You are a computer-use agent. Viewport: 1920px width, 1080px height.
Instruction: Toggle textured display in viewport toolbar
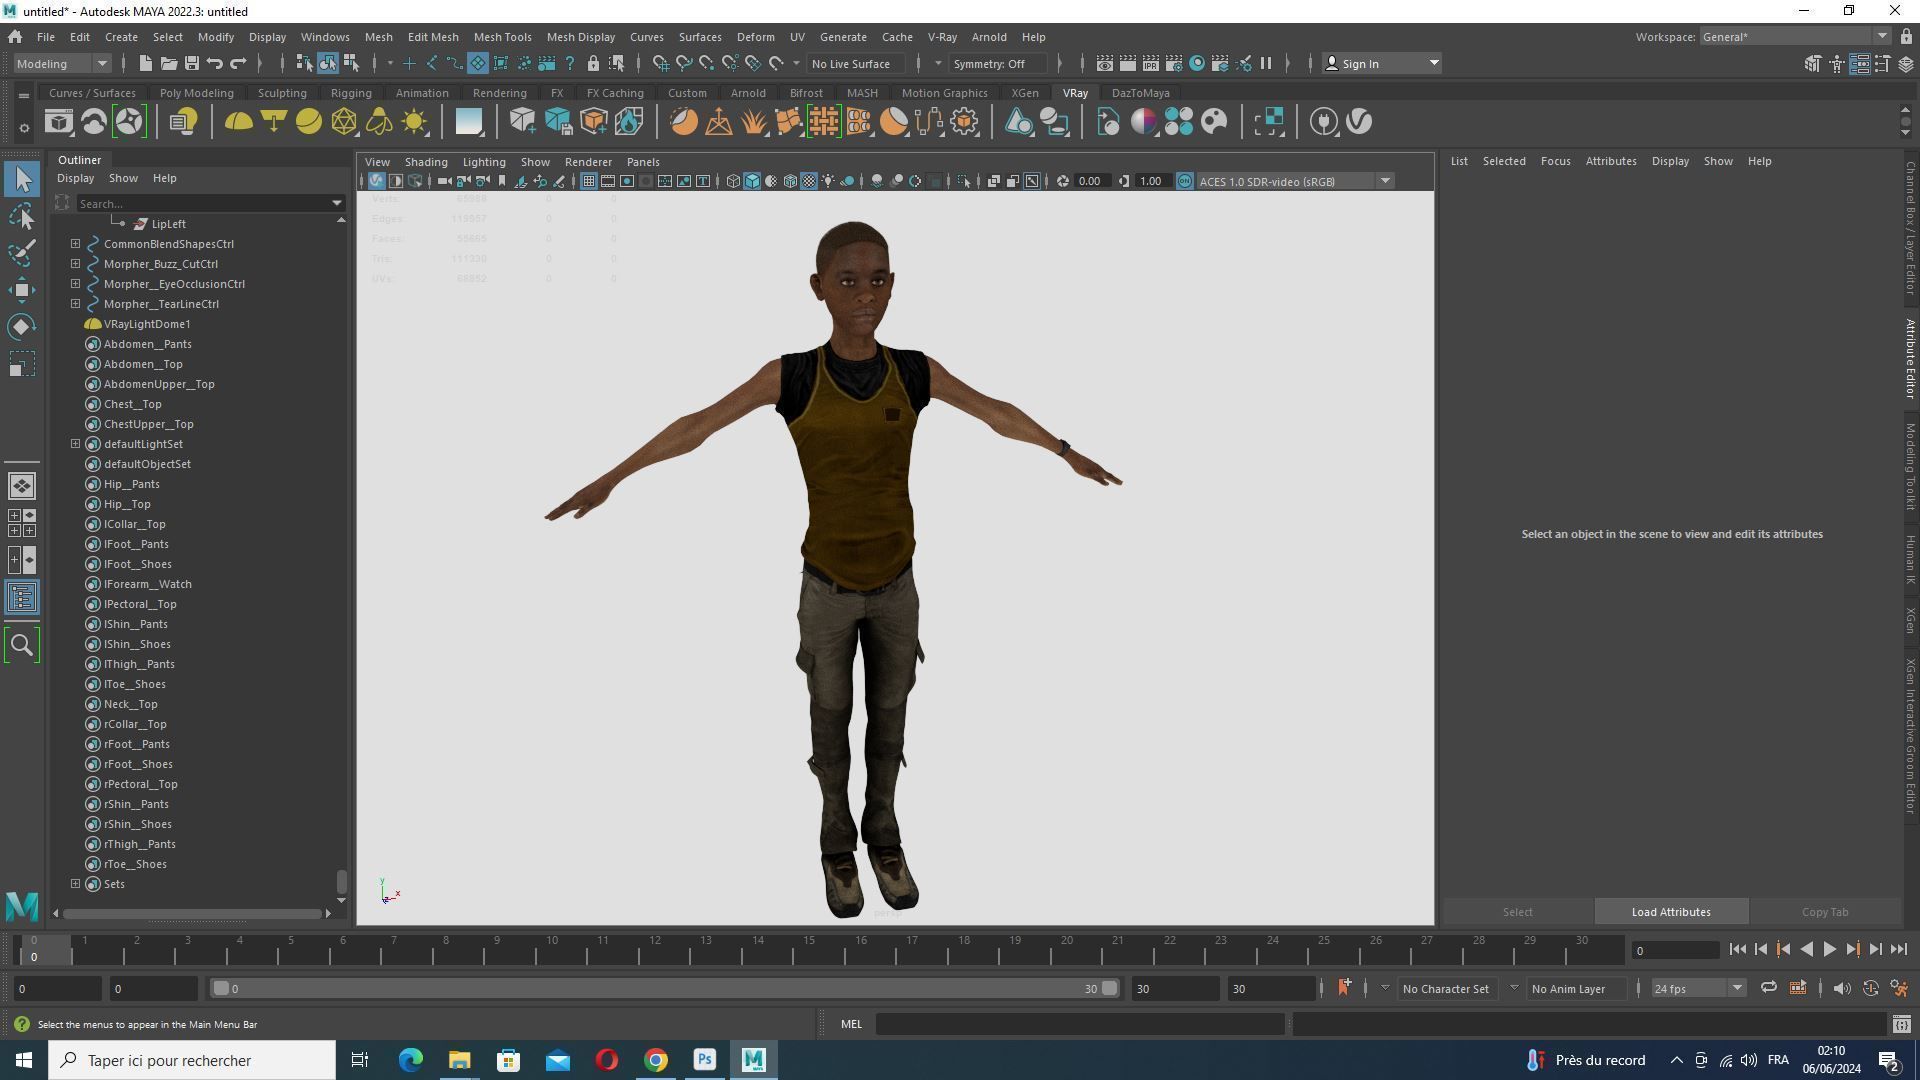click(809, 181)
